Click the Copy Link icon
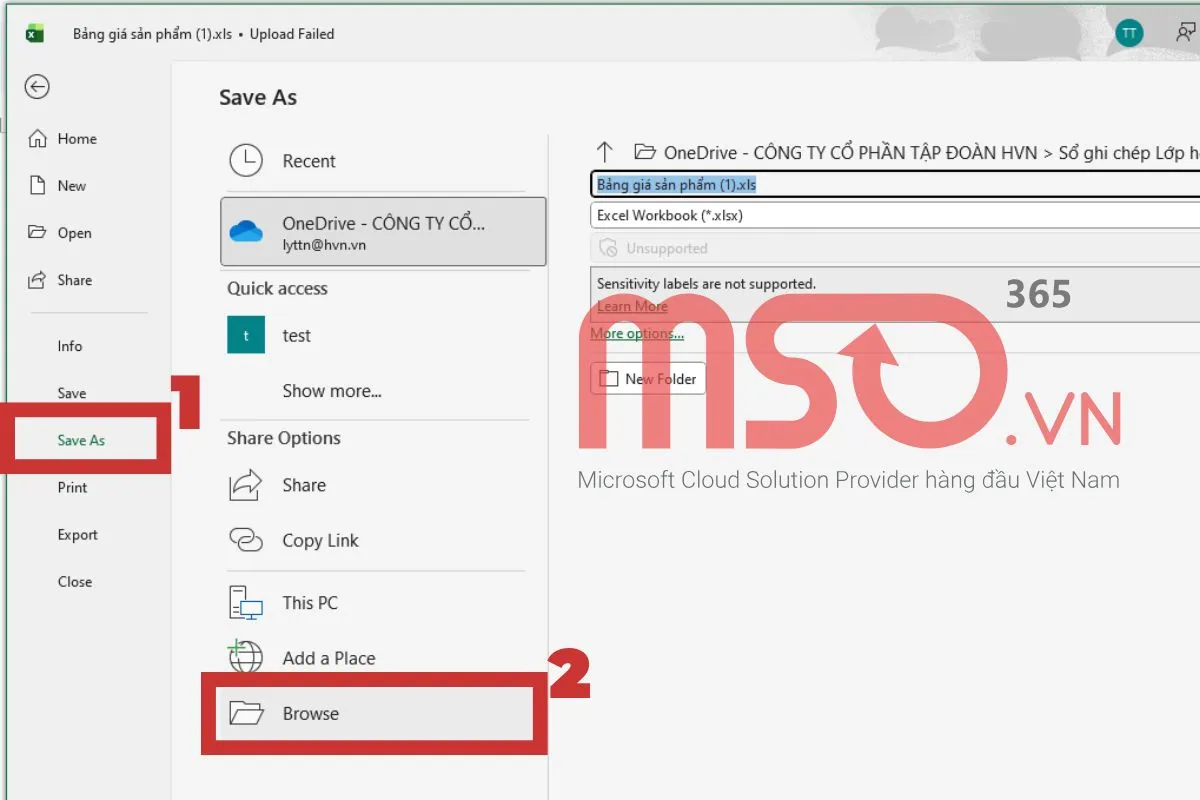Viewport: 1200px width, 800px height. (245, 540)
